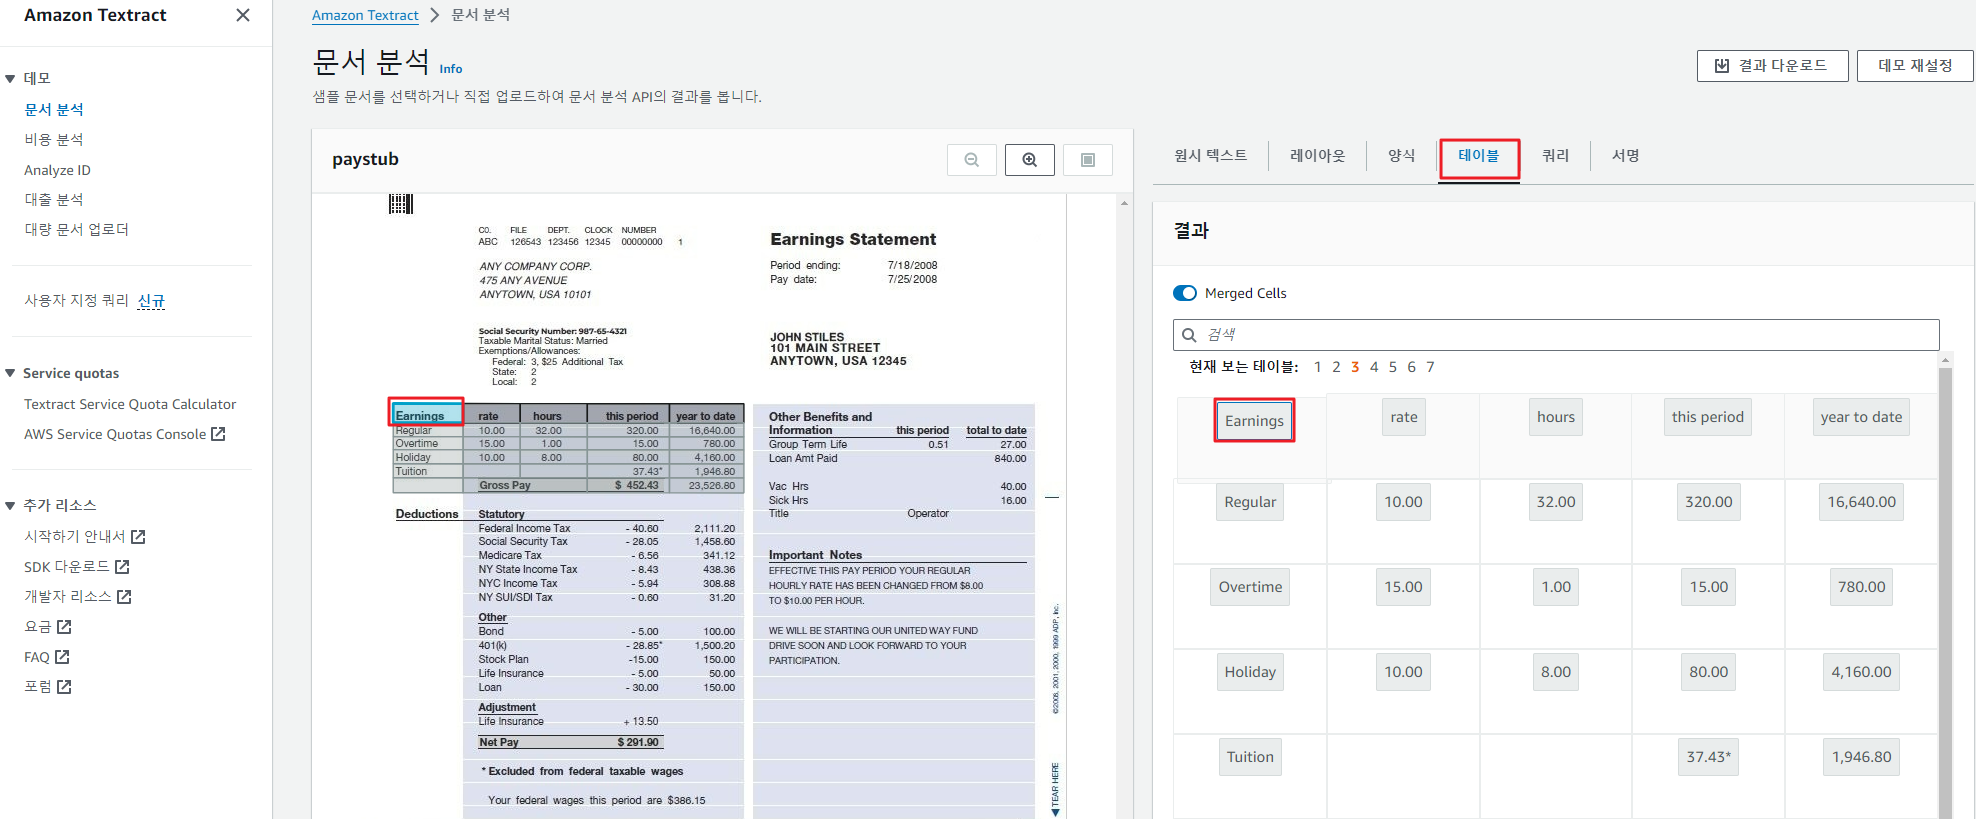Close the Amazon Textract side panel
This screenshot has width=1976, height=819.
coord(243,15)
